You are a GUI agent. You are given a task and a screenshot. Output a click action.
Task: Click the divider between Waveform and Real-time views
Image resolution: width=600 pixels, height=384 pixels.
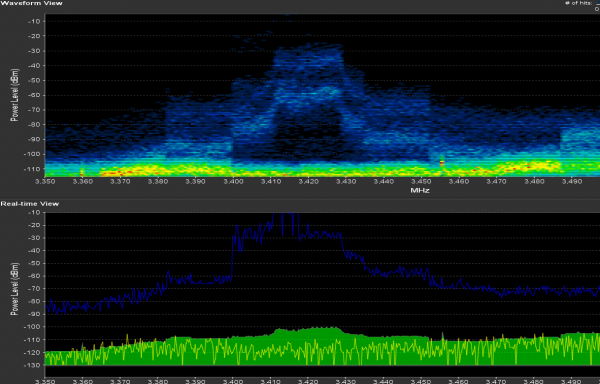pos(300,198)
